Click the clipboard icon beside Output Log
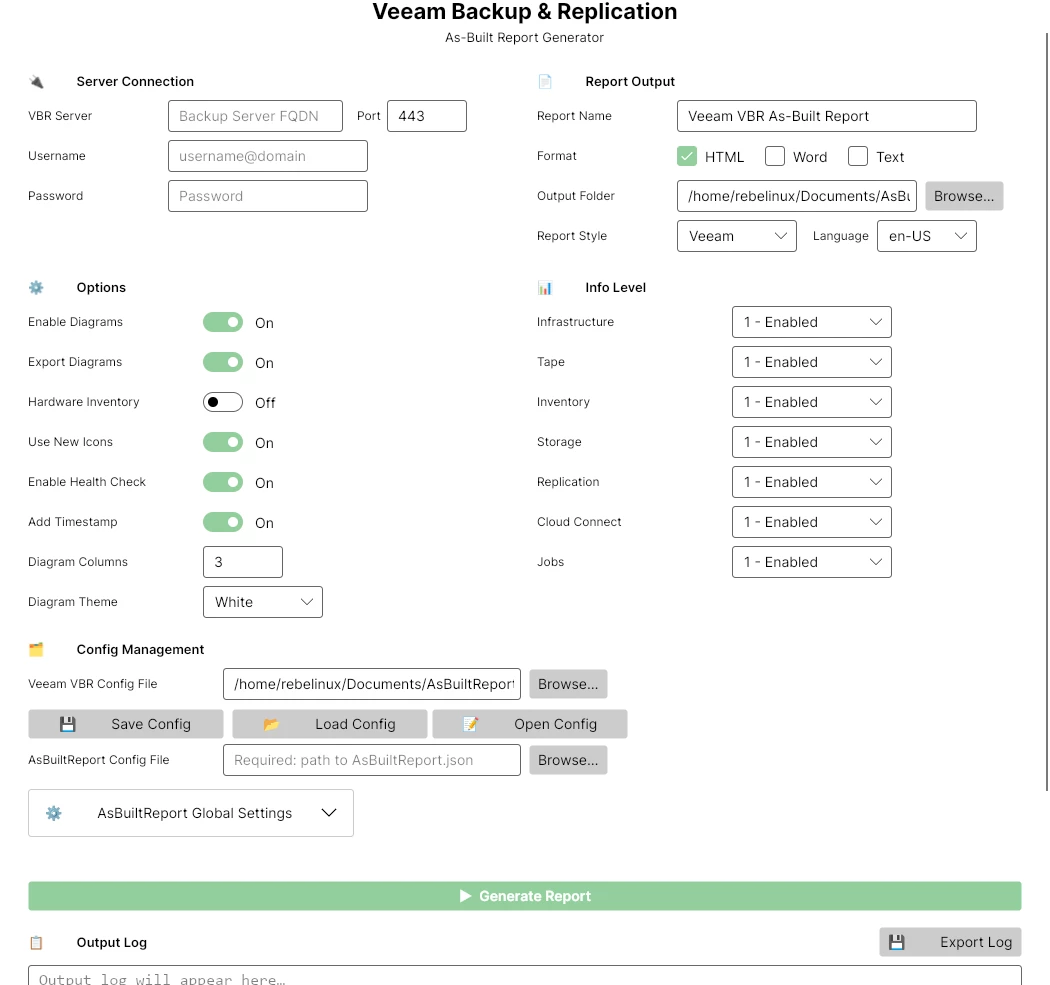Viewport: 1050px width, 985px height. pyautogui.click(x=36, y=943)
